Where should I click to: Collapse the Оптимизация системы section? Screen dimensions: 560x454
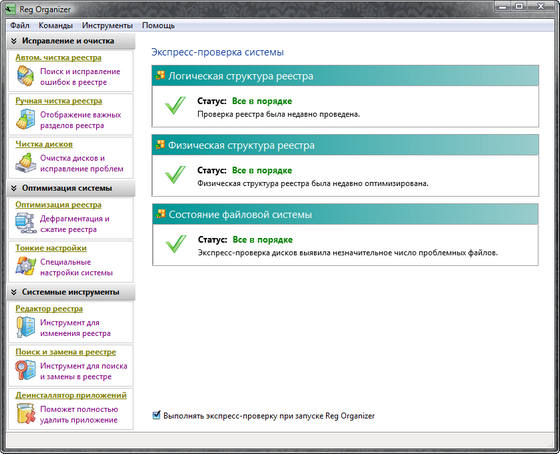[x=14, y=188]
